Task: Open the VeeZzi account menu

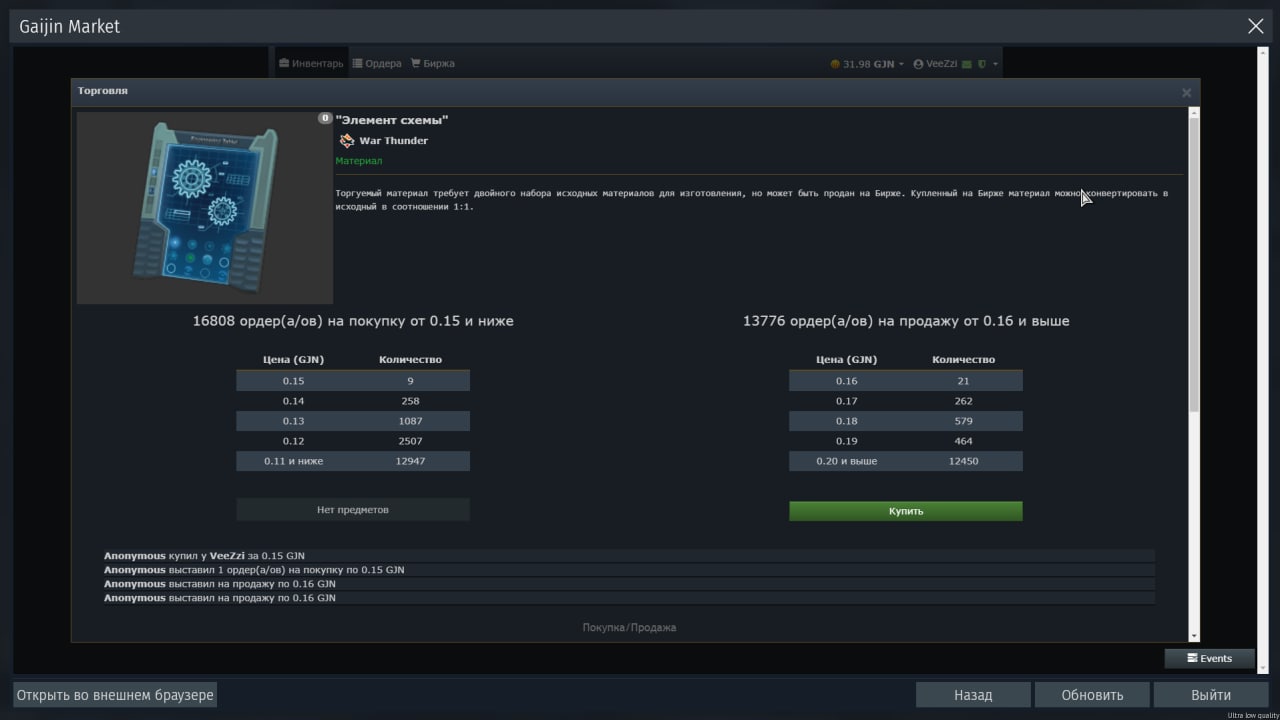Action: coord(935,64)
